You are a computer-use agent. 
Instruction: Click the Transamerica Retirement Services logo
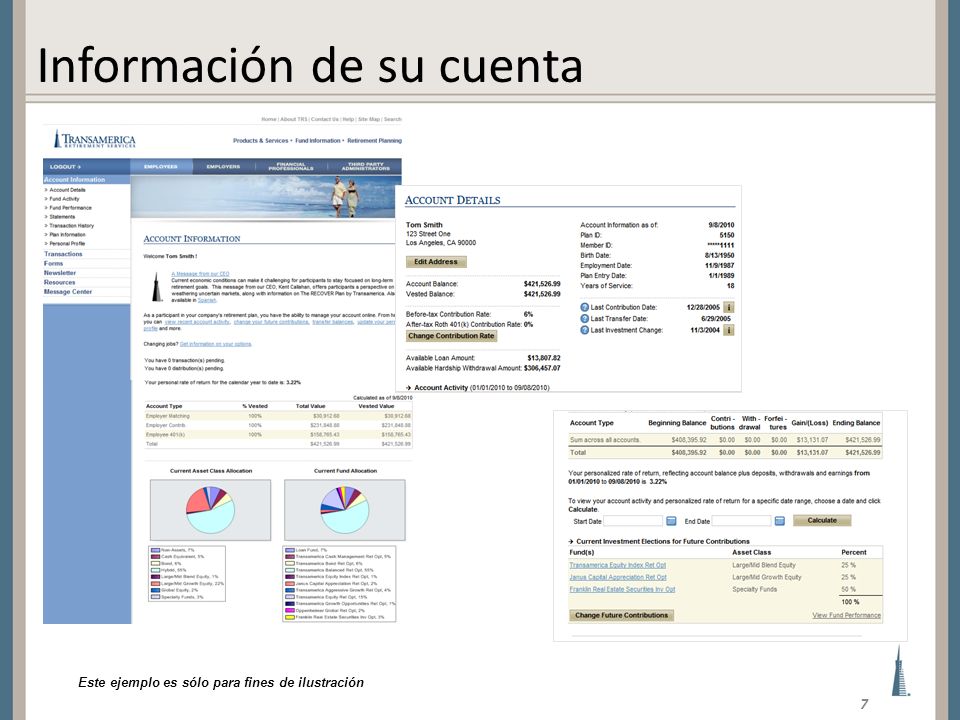tap(95, 139)
